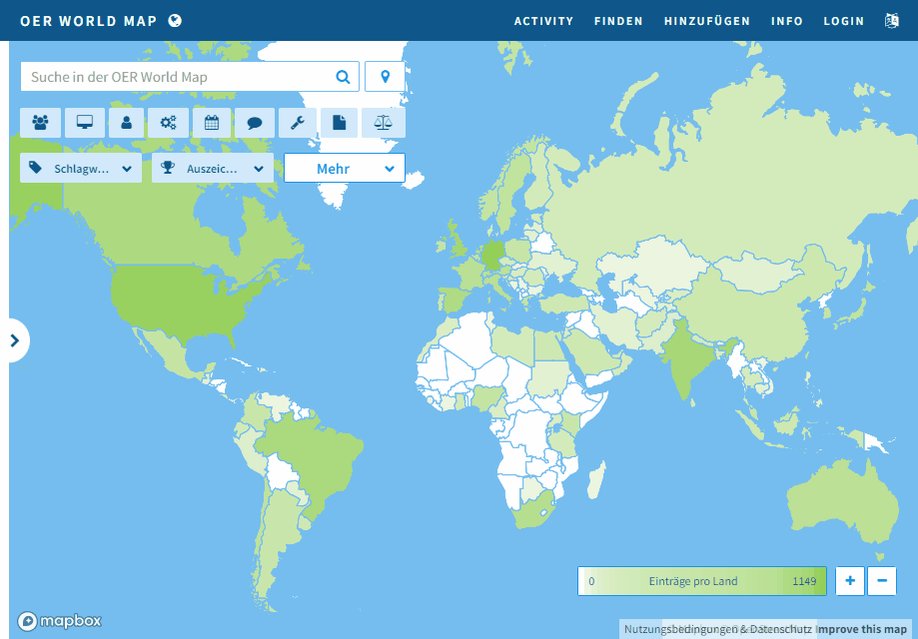The width and height of the screenshot is (918, 639).
Task: Click 'Improve this map' link
Action: [x=862, y=630]
